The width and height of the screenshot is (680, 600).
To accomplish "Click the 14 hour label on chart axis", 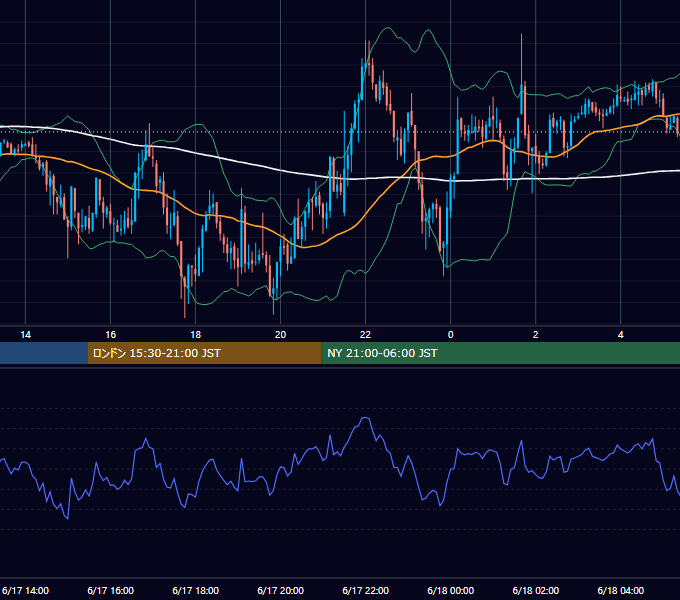I will point(26,335).
